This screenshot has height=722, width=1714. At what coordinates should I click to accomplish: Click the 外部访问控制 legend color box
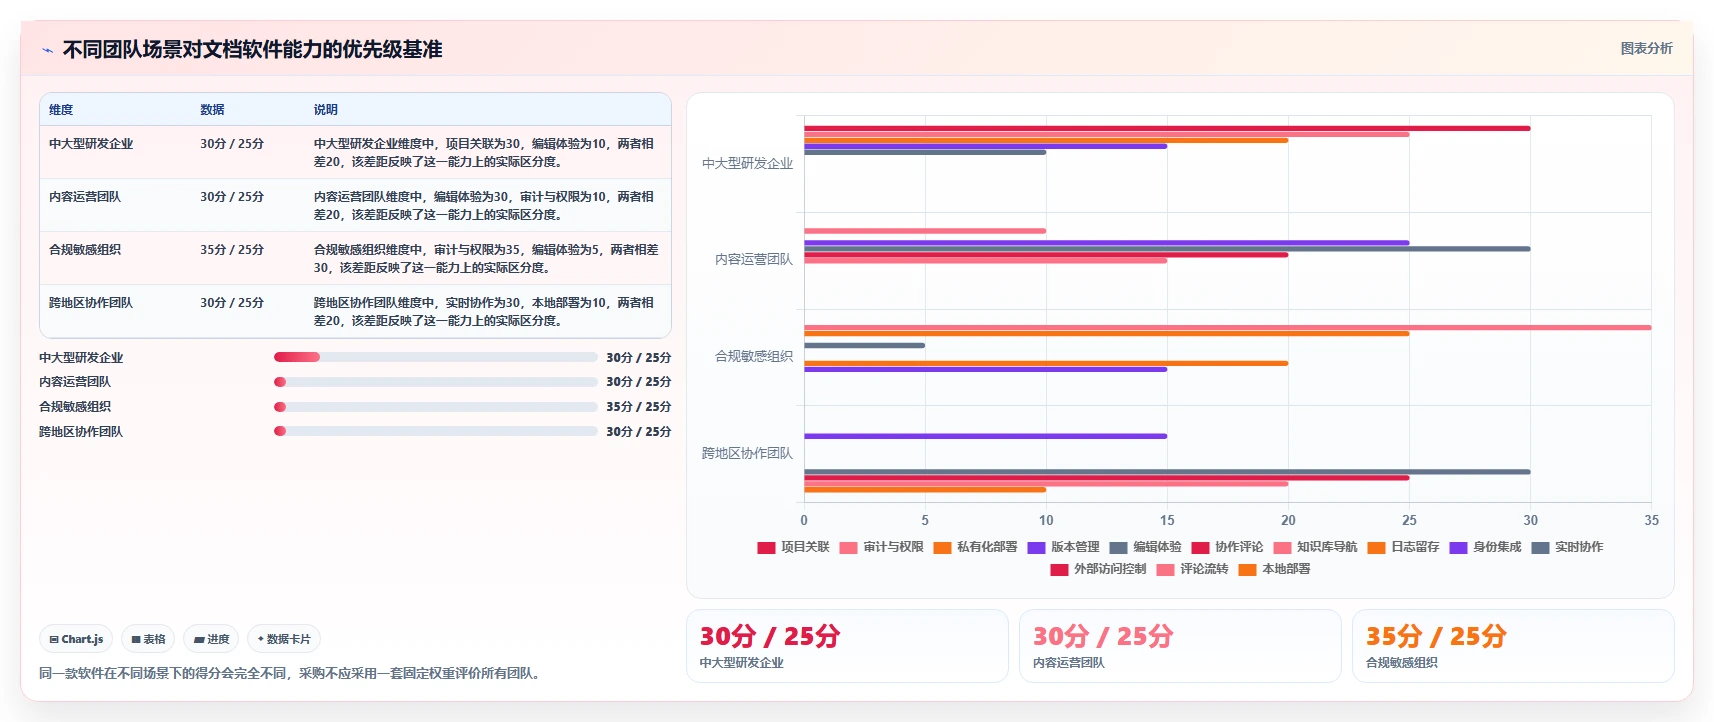tap(1059, 569)
